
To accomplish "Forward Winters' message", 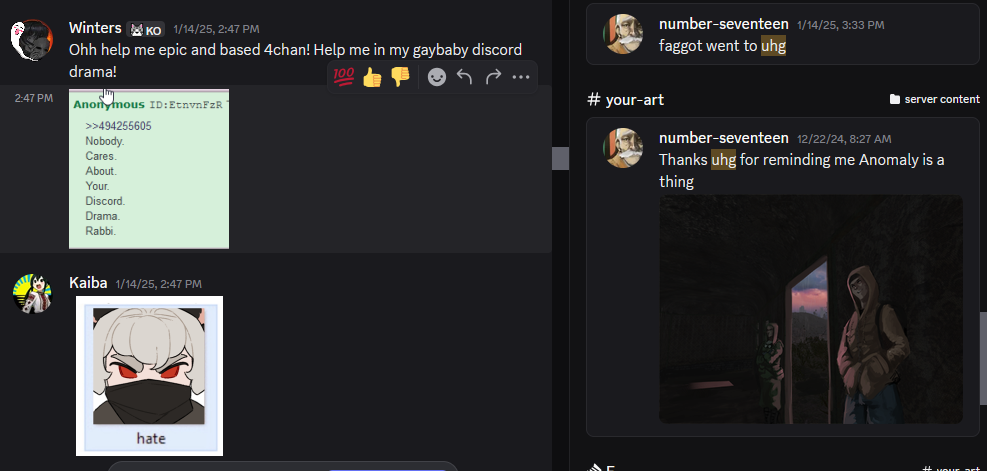I will coord(493,77).
